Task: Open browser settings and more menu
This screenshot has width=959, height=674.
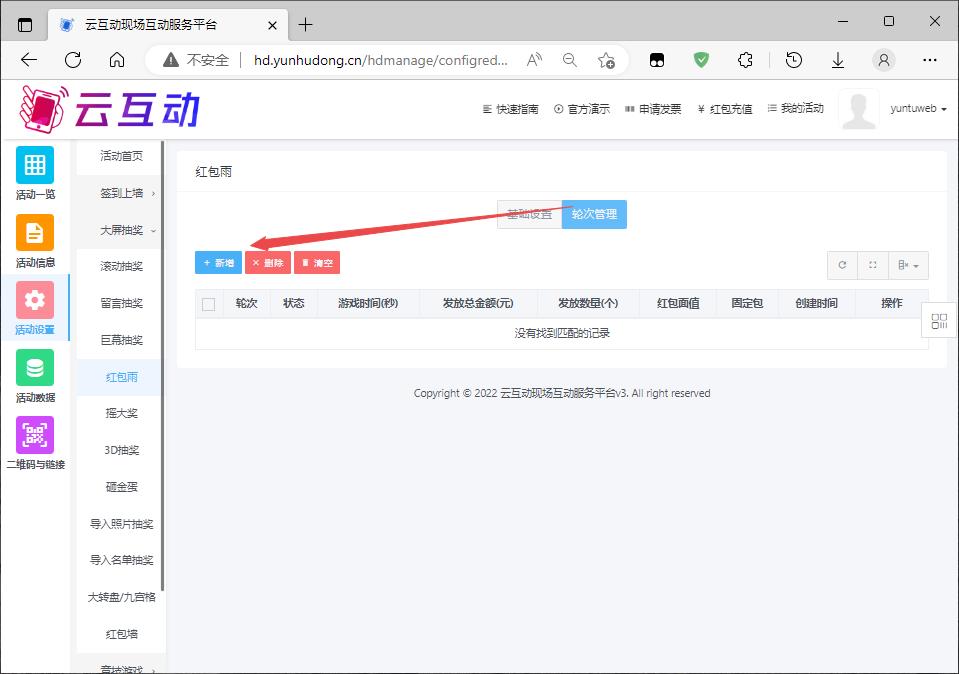Action: click(x=930, y=60)
